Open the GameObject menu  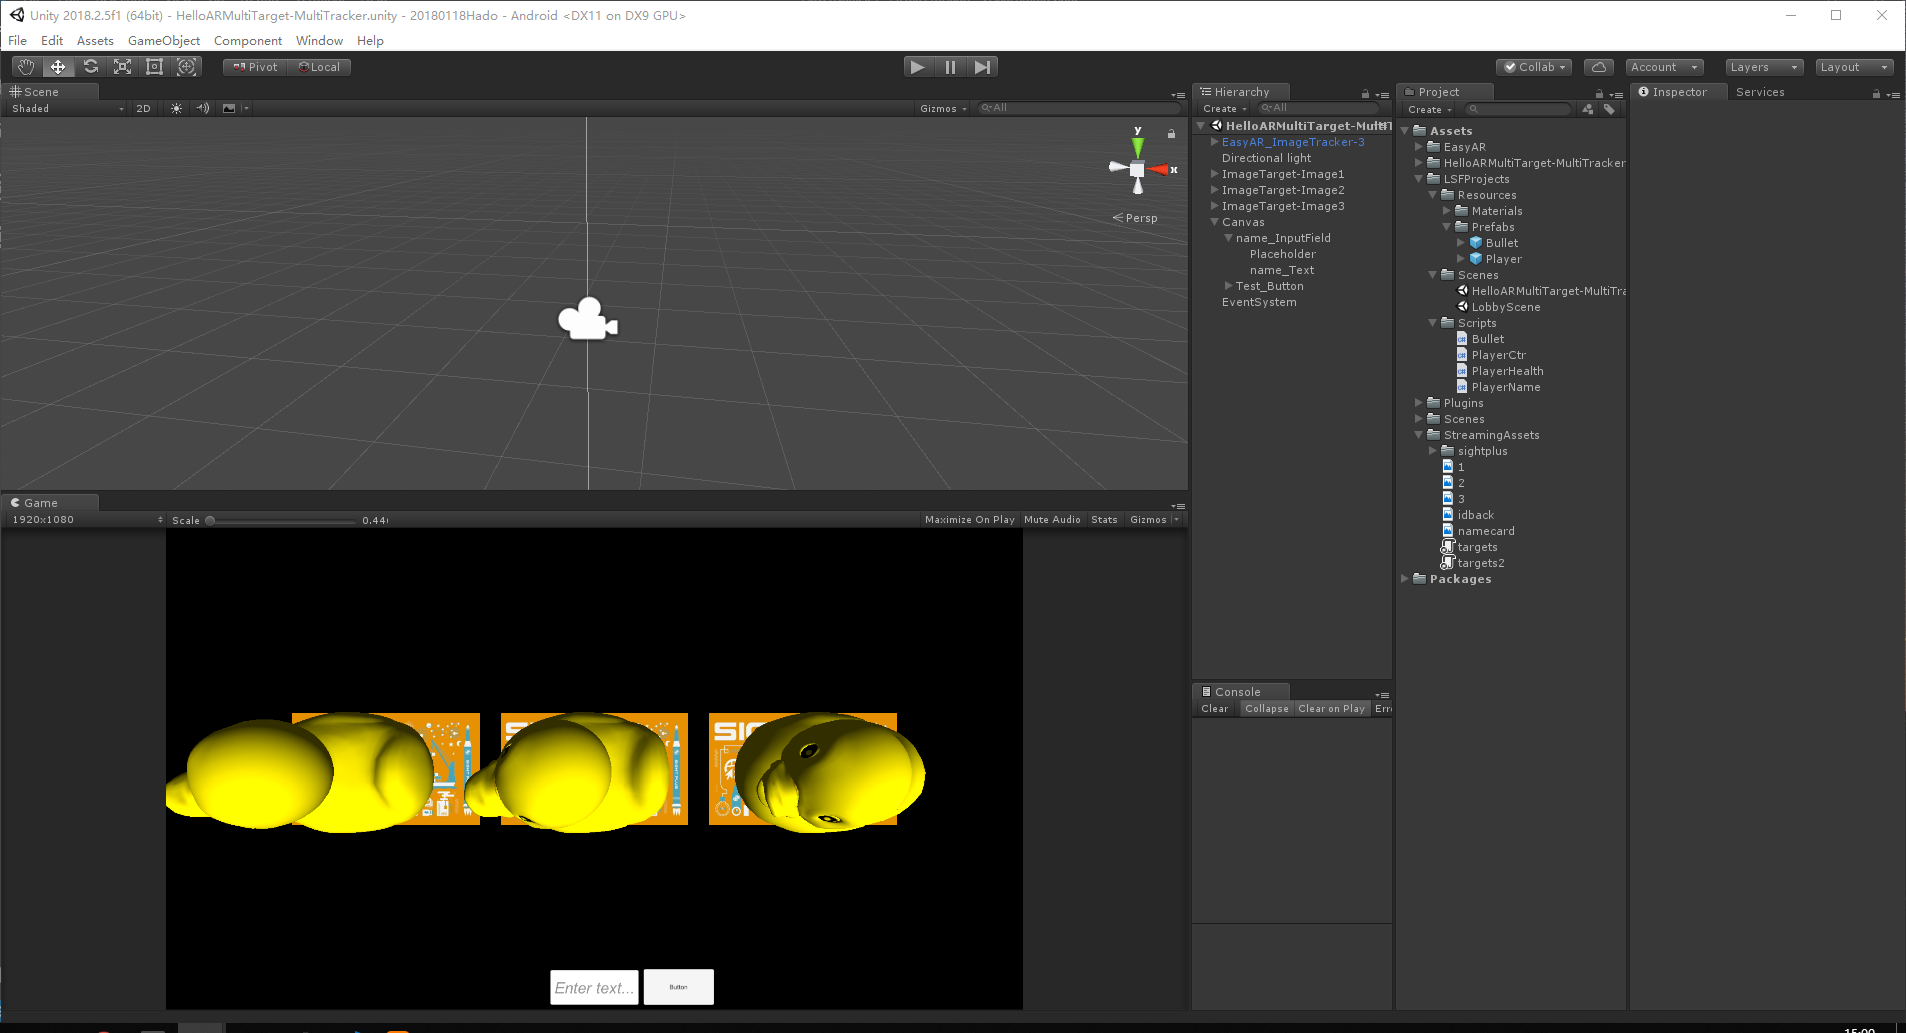click(164, 40)
